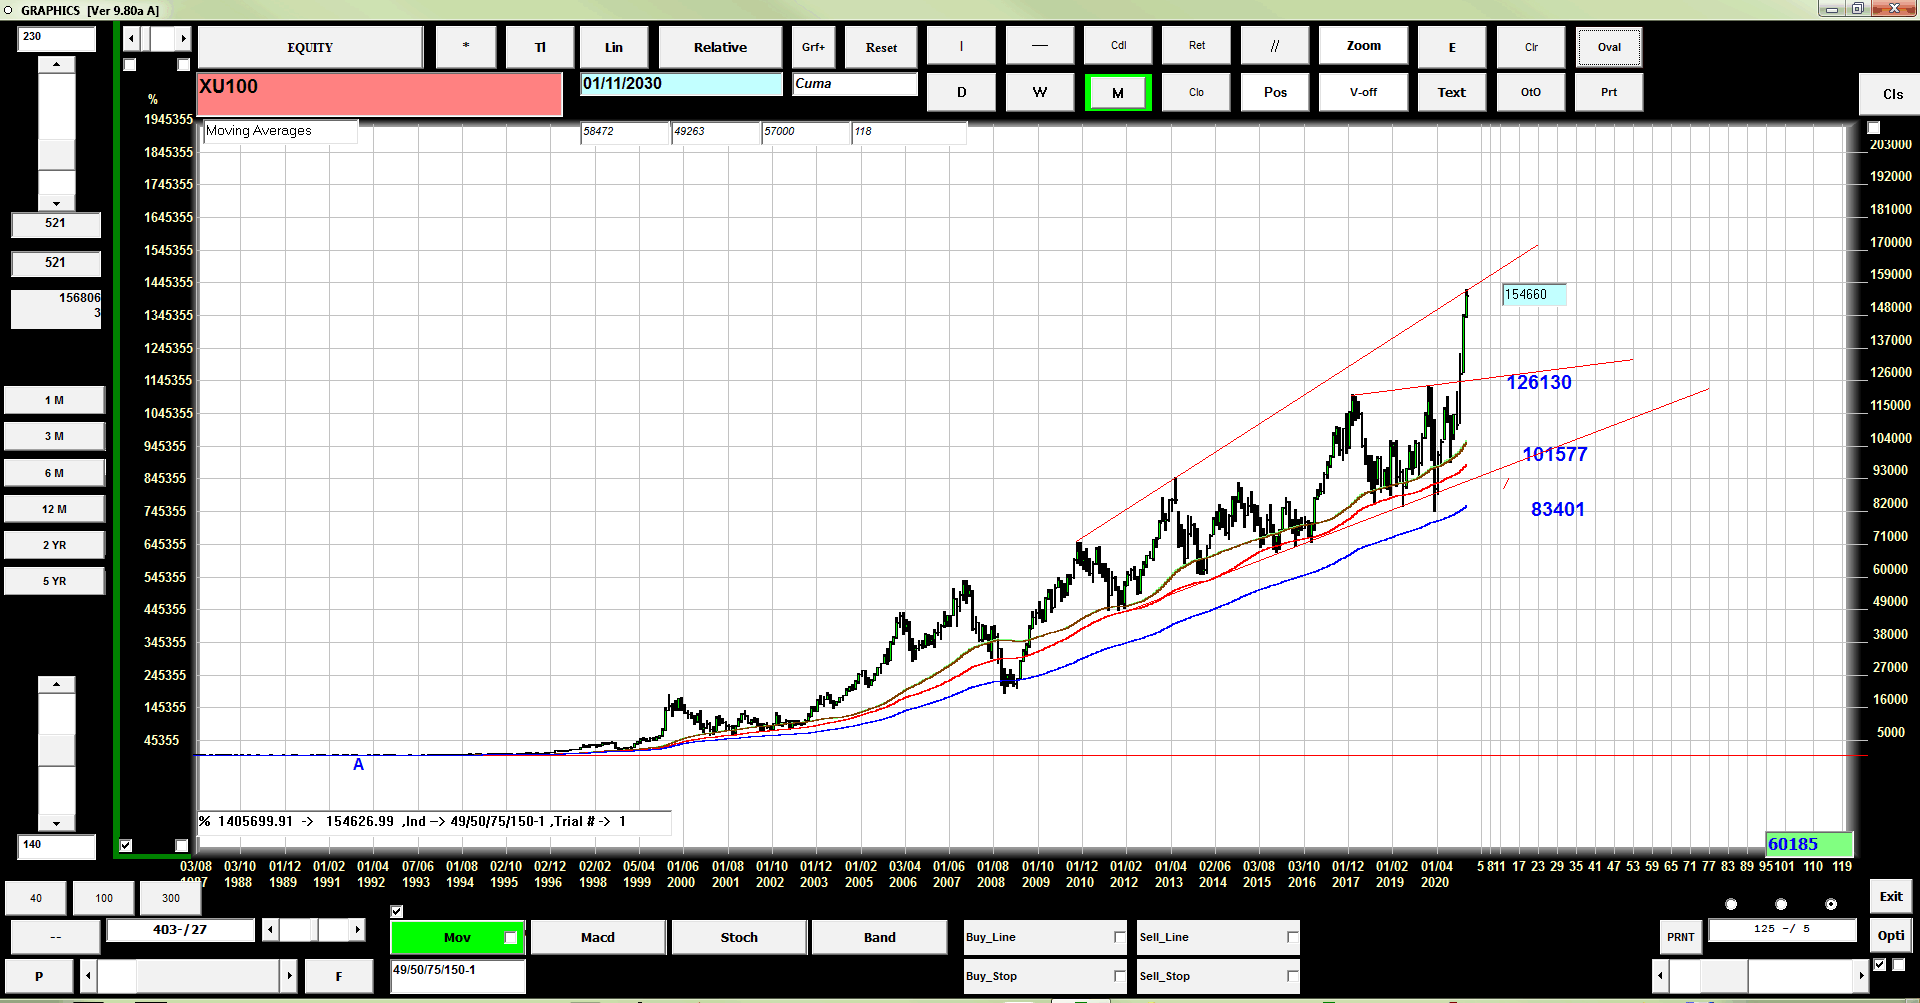Screen dimensions: 1920x1003
Task: Select the 12 M period button
Action: pos(55,509)
